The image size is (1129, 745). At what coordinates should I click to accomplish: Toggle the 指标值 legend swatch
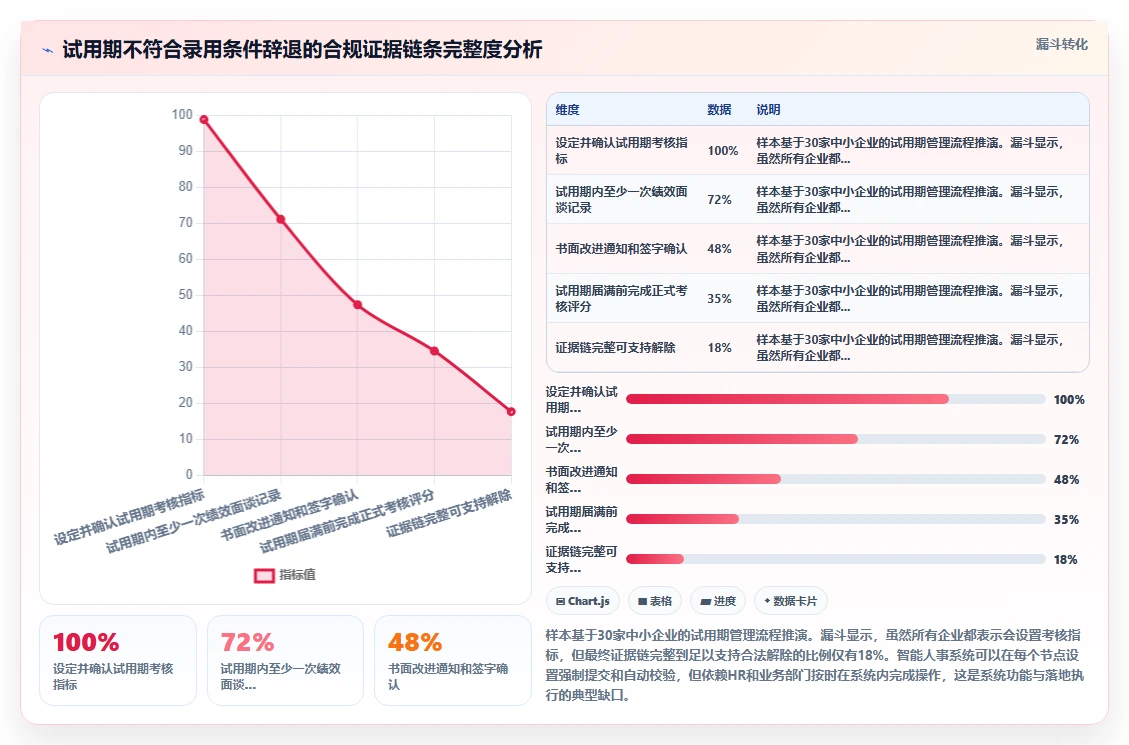[x=264, y=575]
